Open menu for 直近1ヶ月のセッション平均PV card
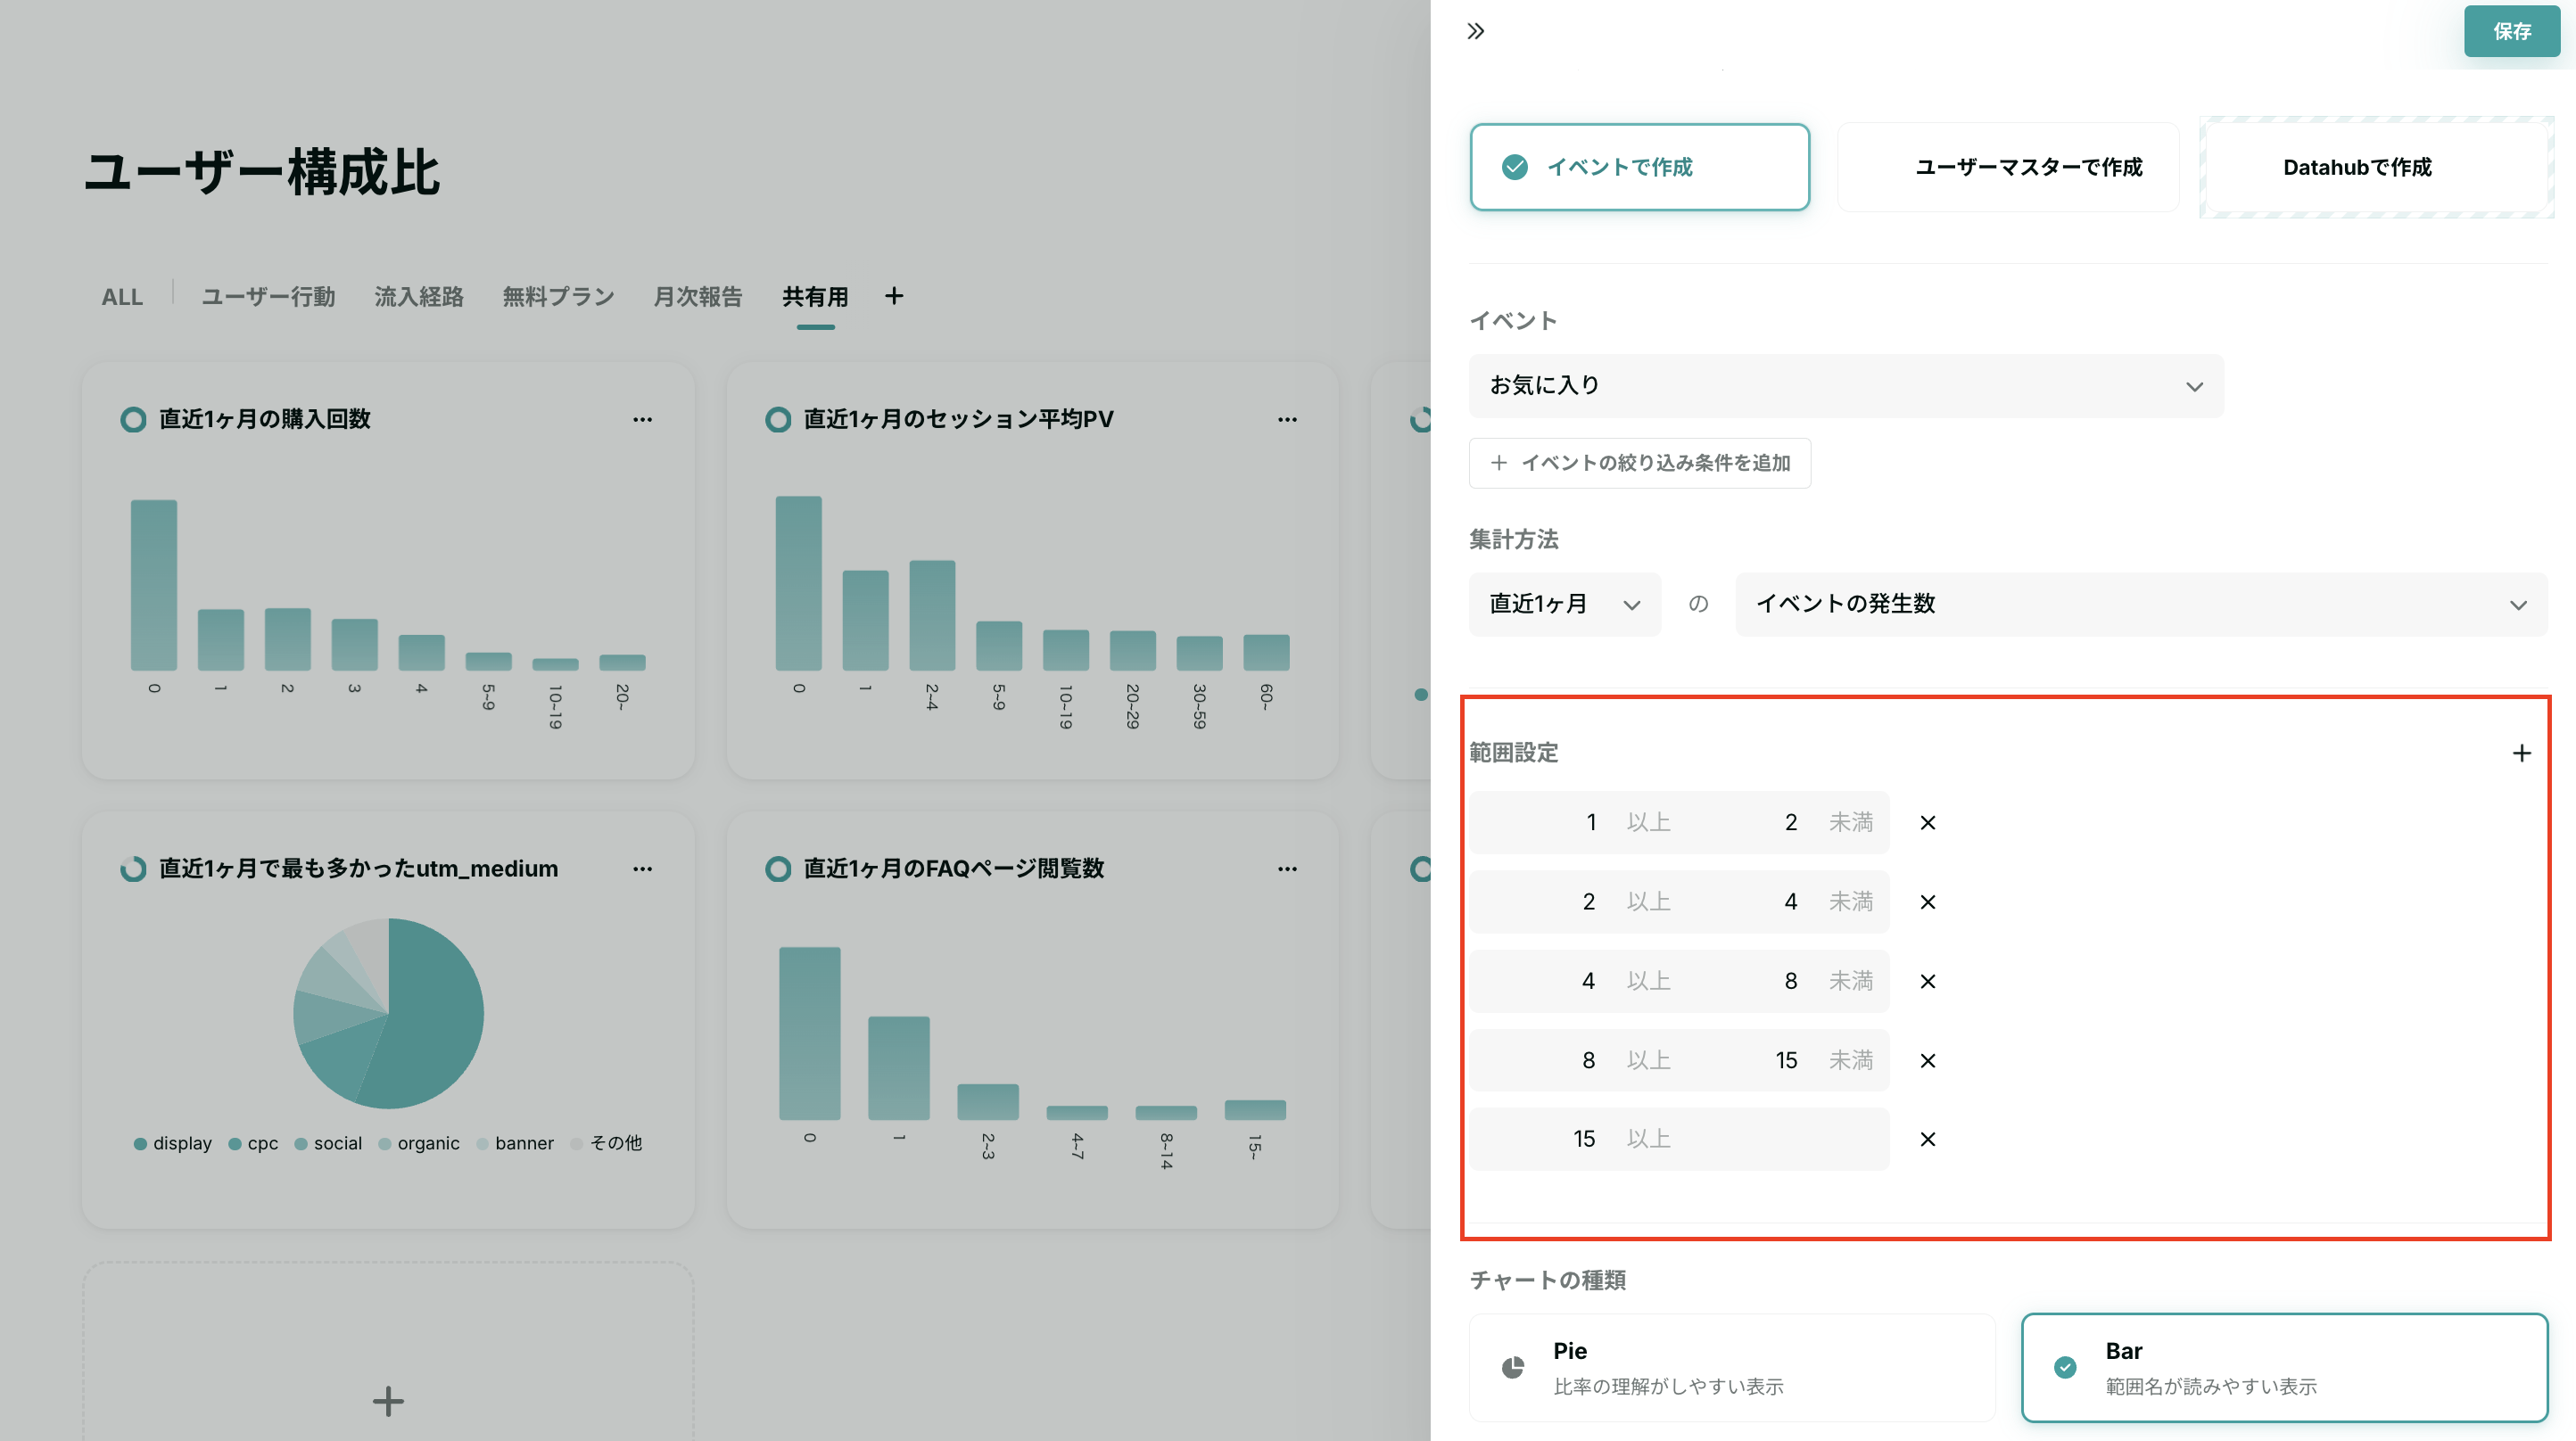This screenshot has height=1441, width=2576. click(1287, 419)
